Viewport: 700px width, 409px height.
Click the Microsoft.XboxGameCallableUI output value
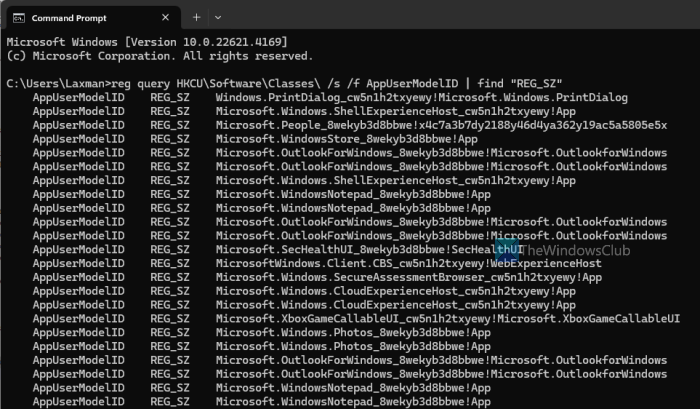tap(448, 319)
